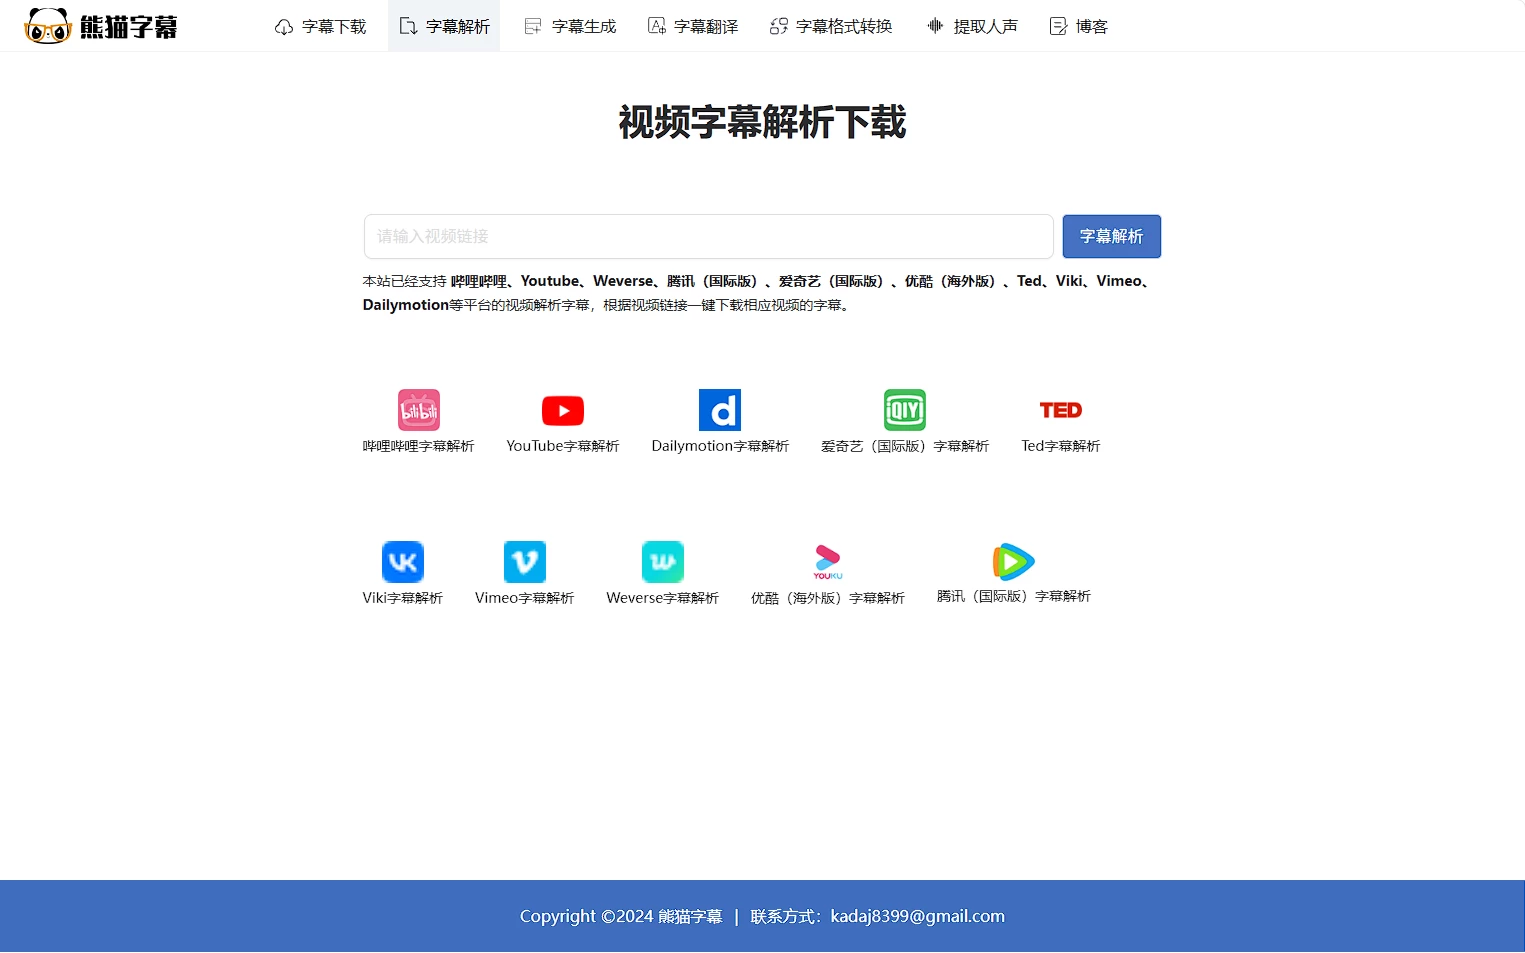The image size is (1525, 953).
Task: Open Weverse字幕解析 link
Action: tap(663, 598)
